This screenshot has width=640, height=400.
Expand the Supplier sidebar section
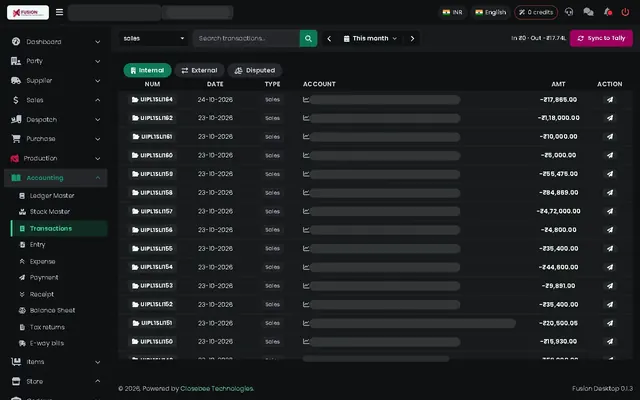click(x=56, y=80)
